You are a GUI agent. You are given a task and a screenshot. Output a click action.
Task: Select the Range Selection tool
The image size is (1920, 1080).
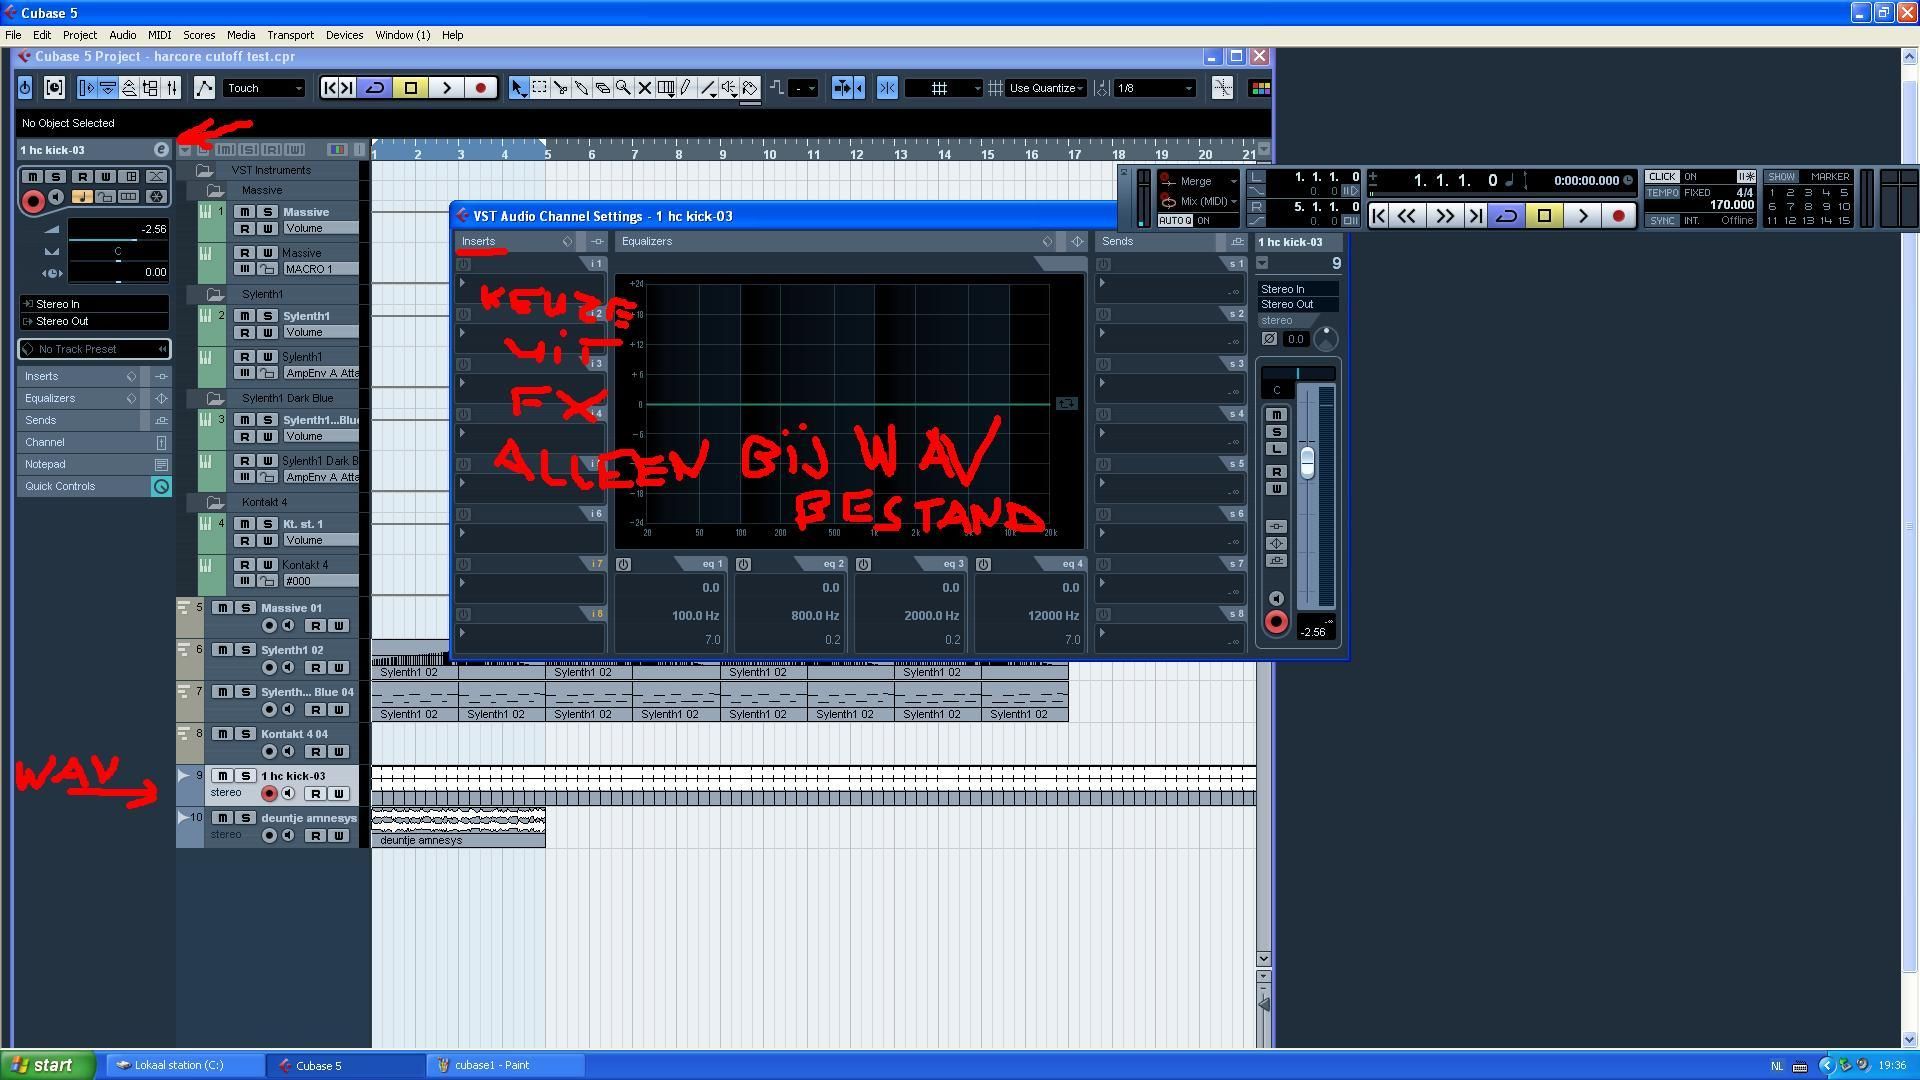(540, 88)
